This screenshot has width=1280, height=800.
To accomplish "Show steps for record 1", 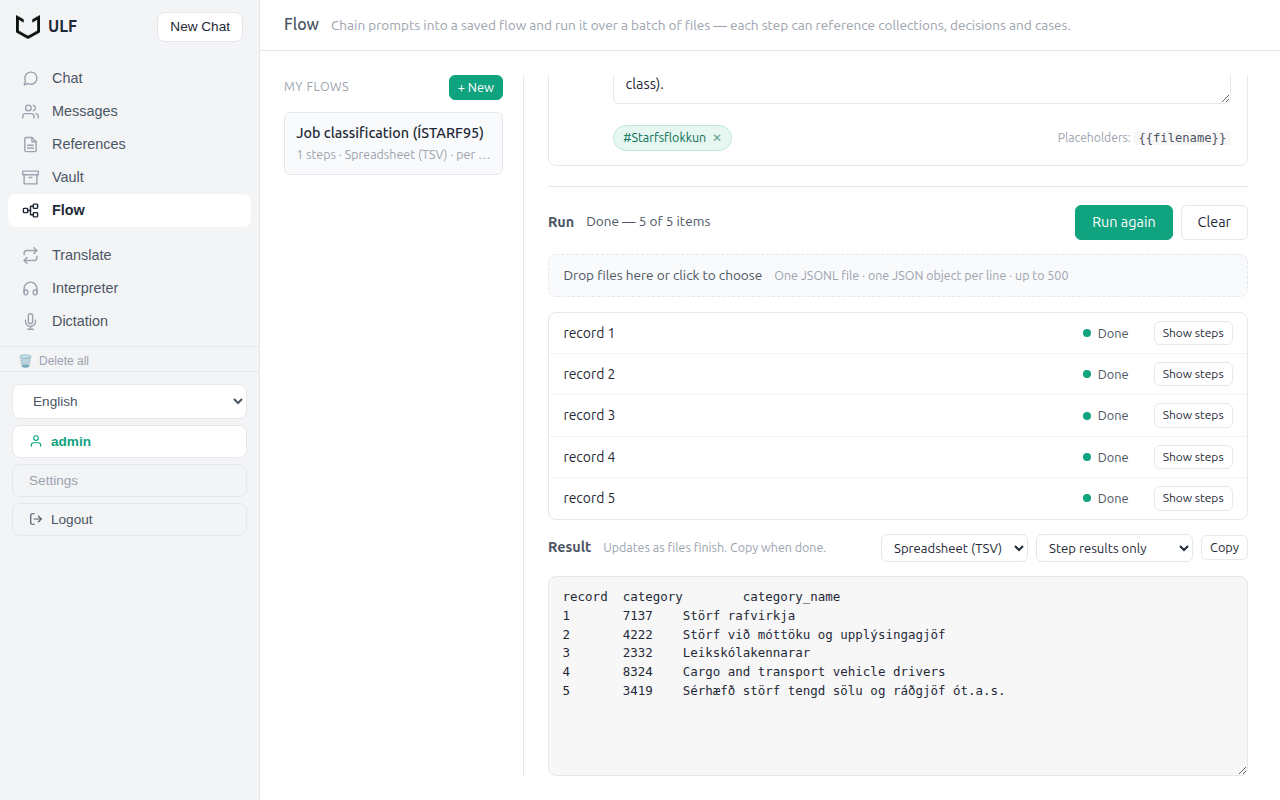I will coord(1193,333).
